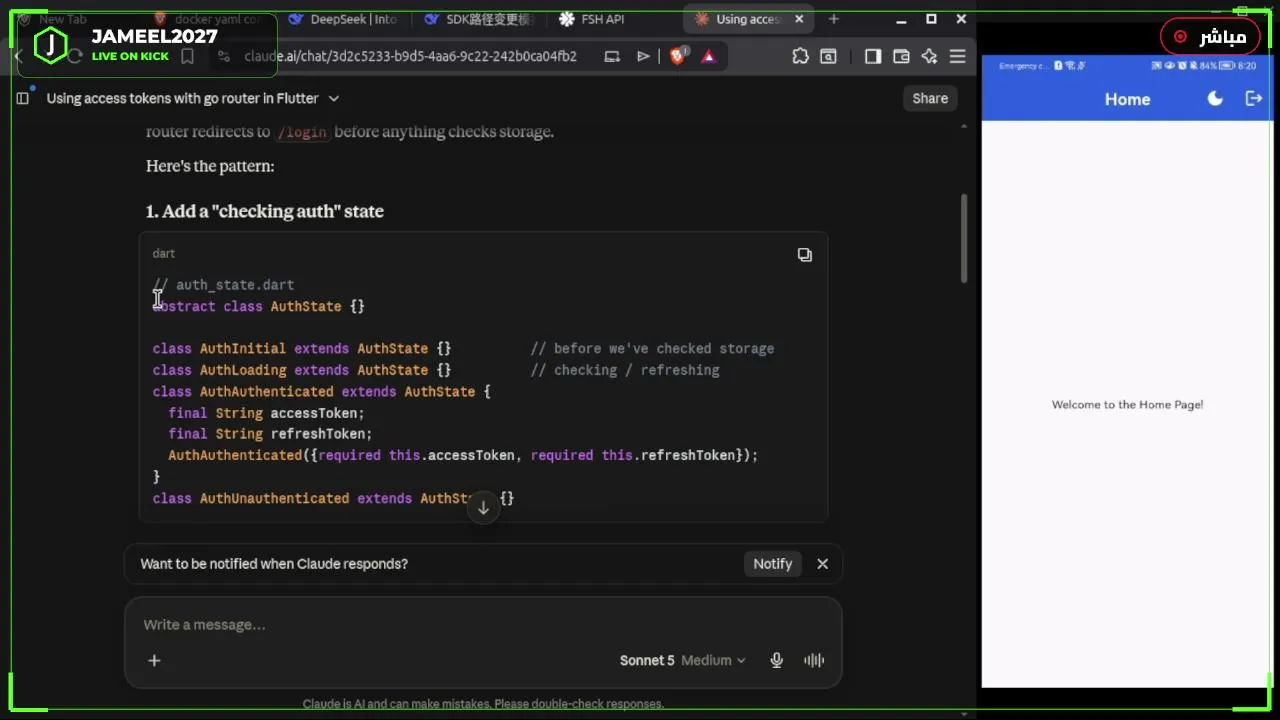Close the Using access tokens tab
This screenshot has width=1280, height=720.
(x=799, y=19)
